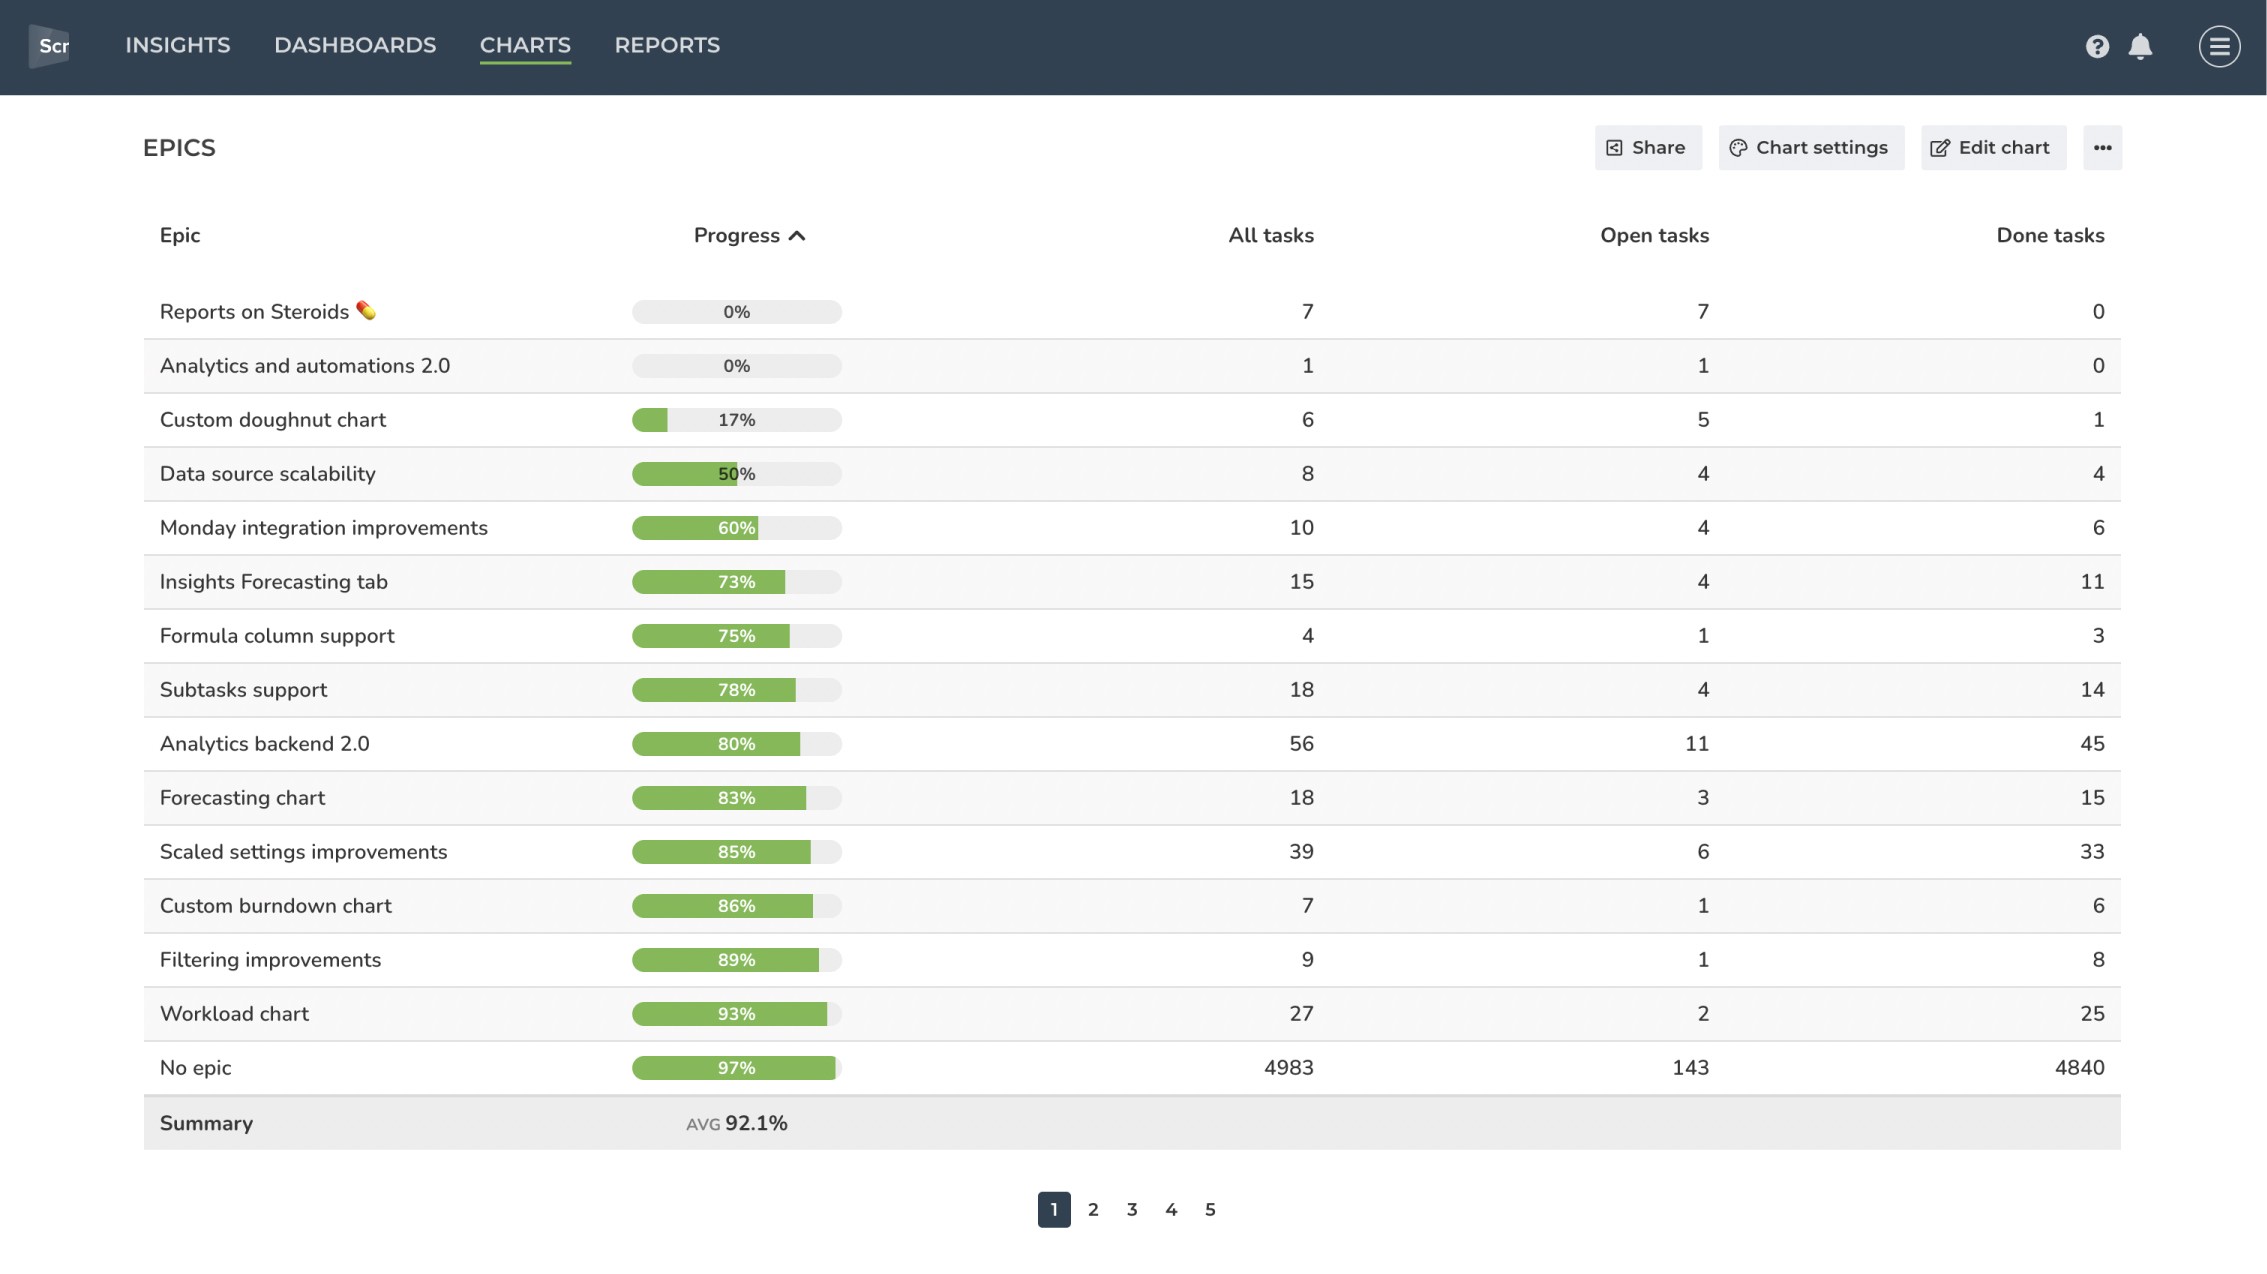
Task: Click the Share button
Action: [x=1647, y=148]
